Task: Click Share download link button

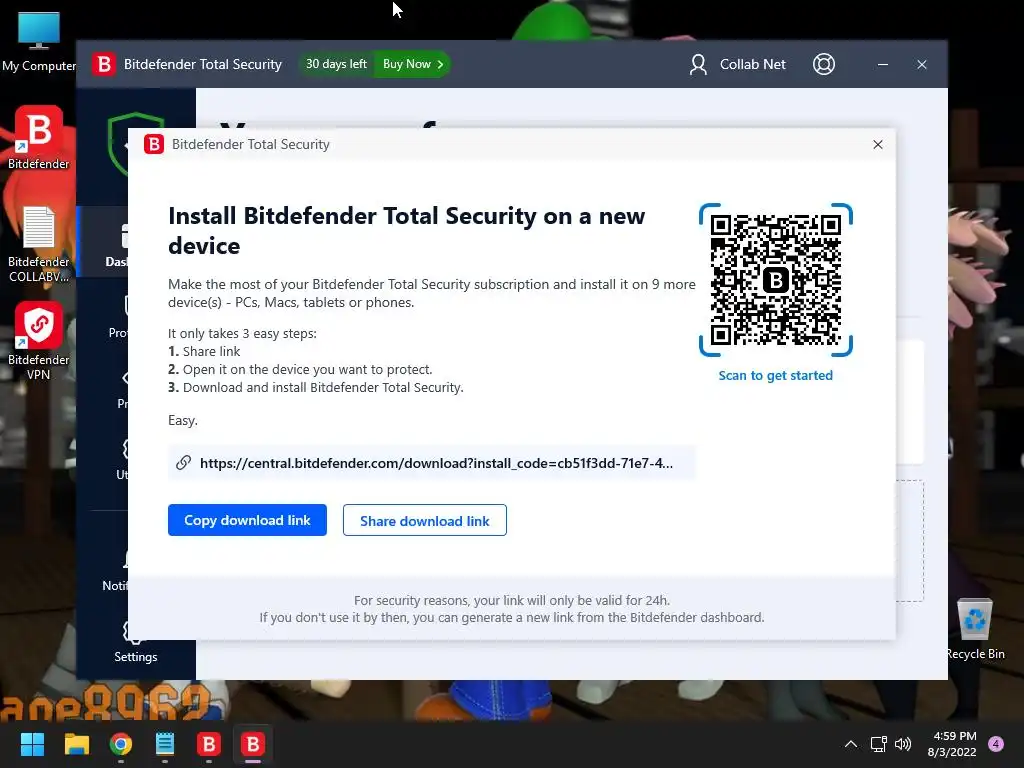Action: pos(424,520)
